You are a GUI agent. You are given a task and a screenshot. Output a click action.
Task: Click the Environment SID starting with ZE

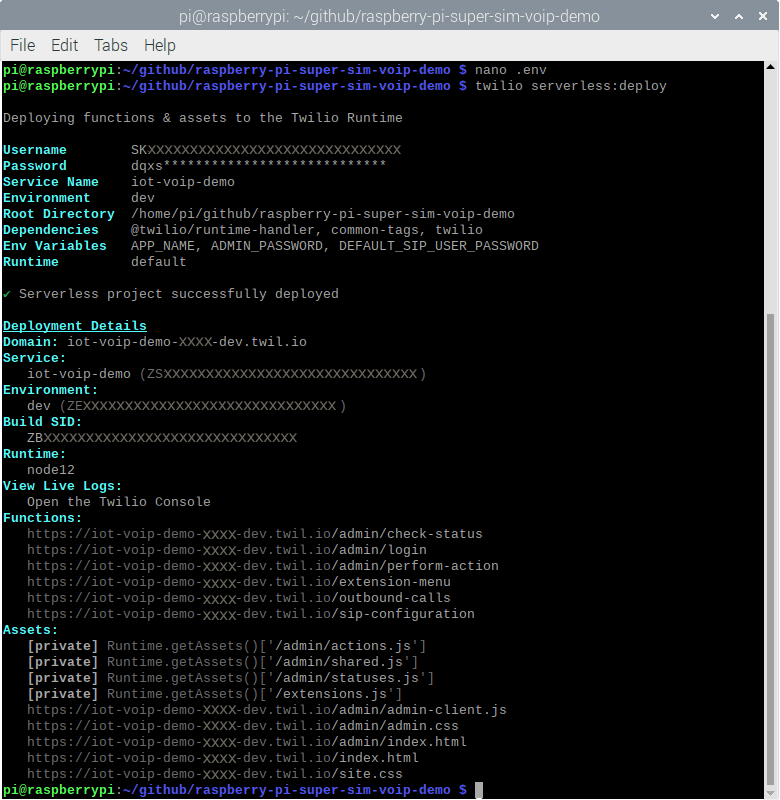pyautogui.click(x=203, y=406)
